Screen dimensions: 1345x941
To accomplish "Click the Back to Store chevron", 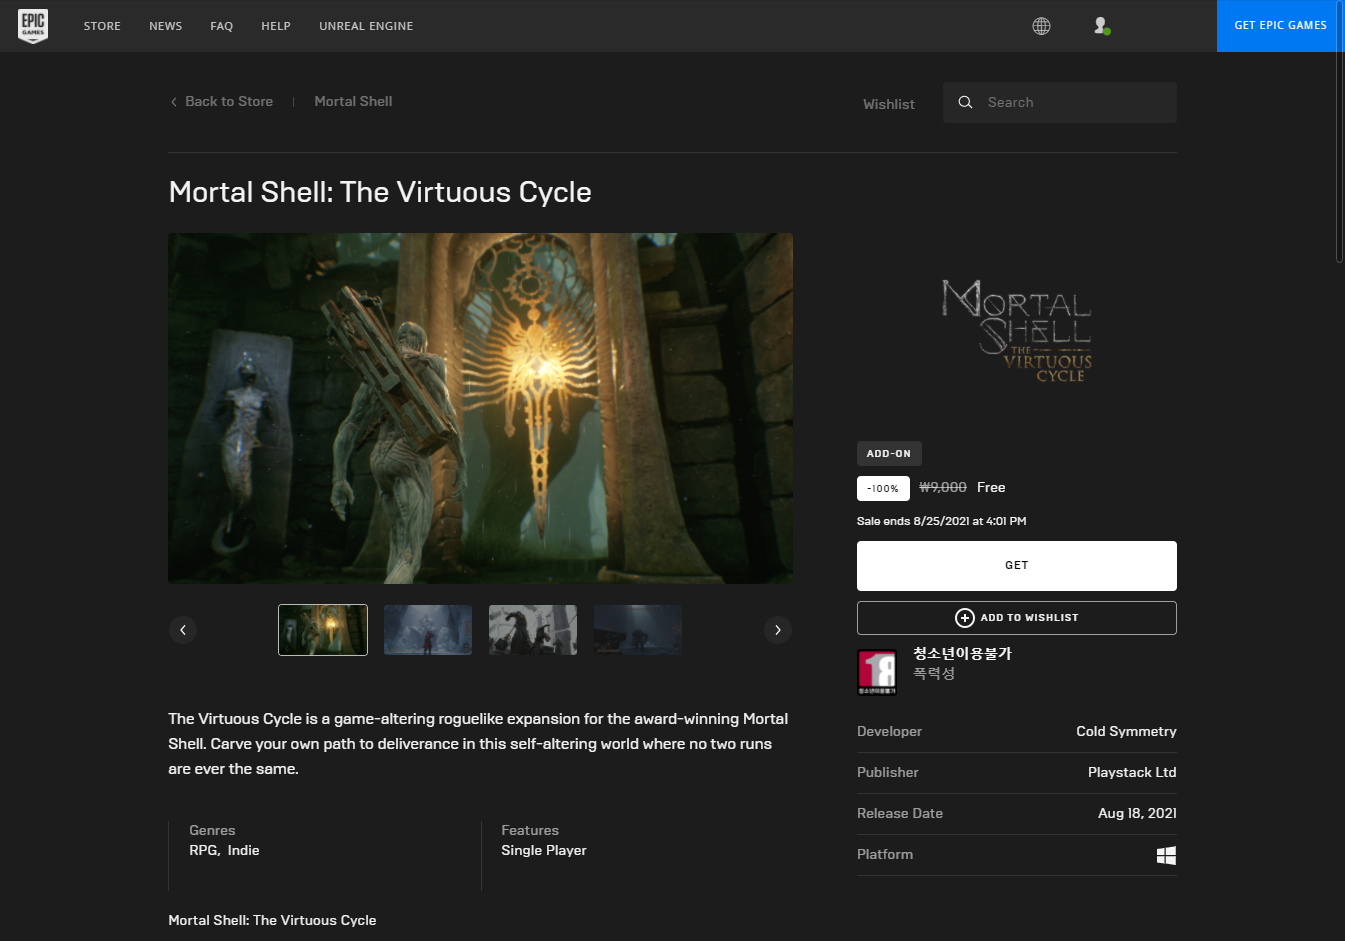I will 174,102.
